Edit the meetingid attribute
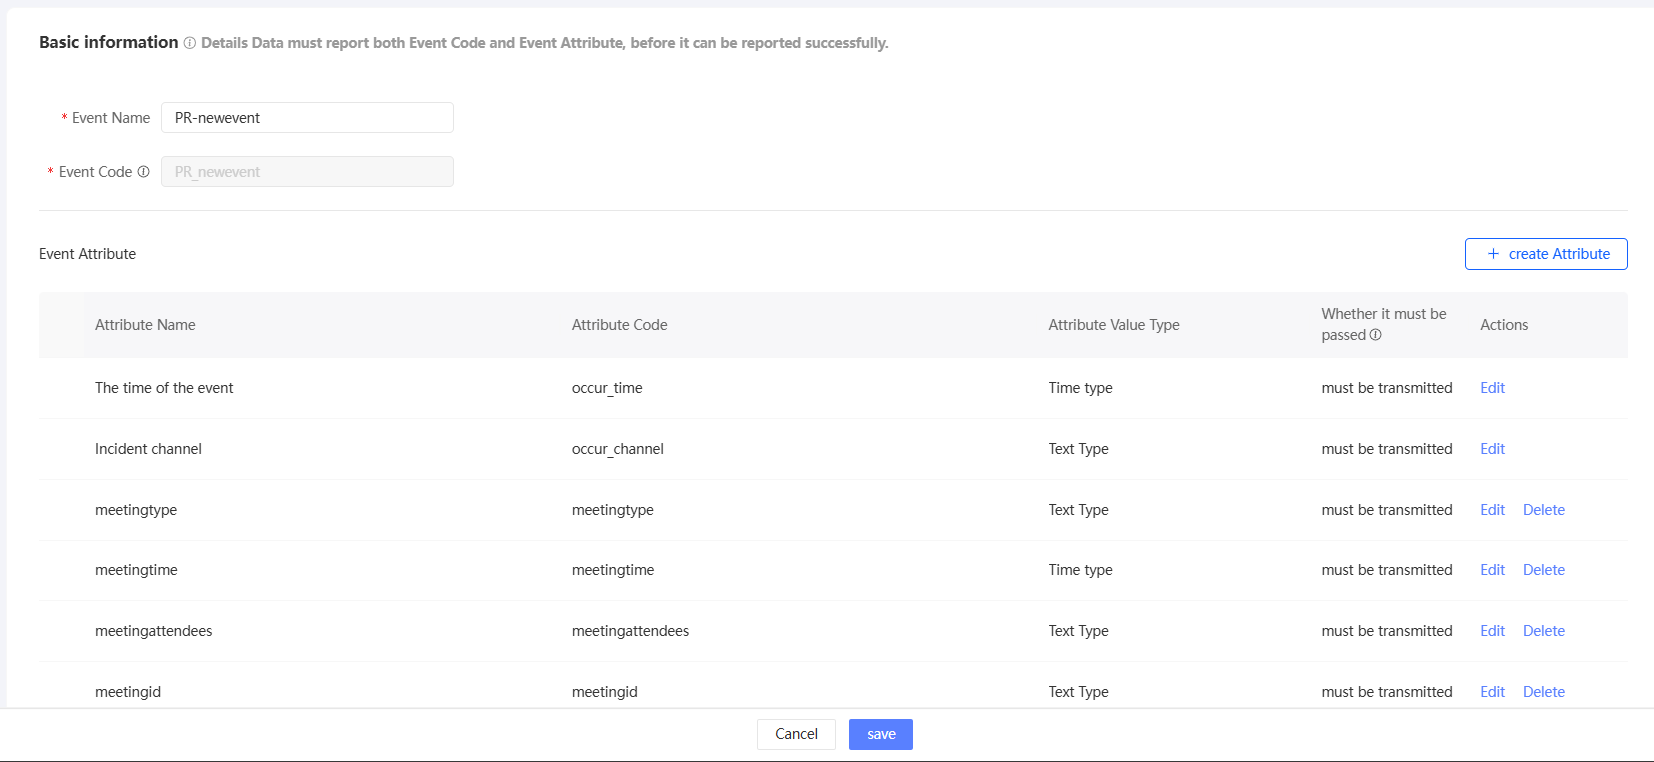The height and width of the screenshot is (762, 1654). tap(1492, 692)
